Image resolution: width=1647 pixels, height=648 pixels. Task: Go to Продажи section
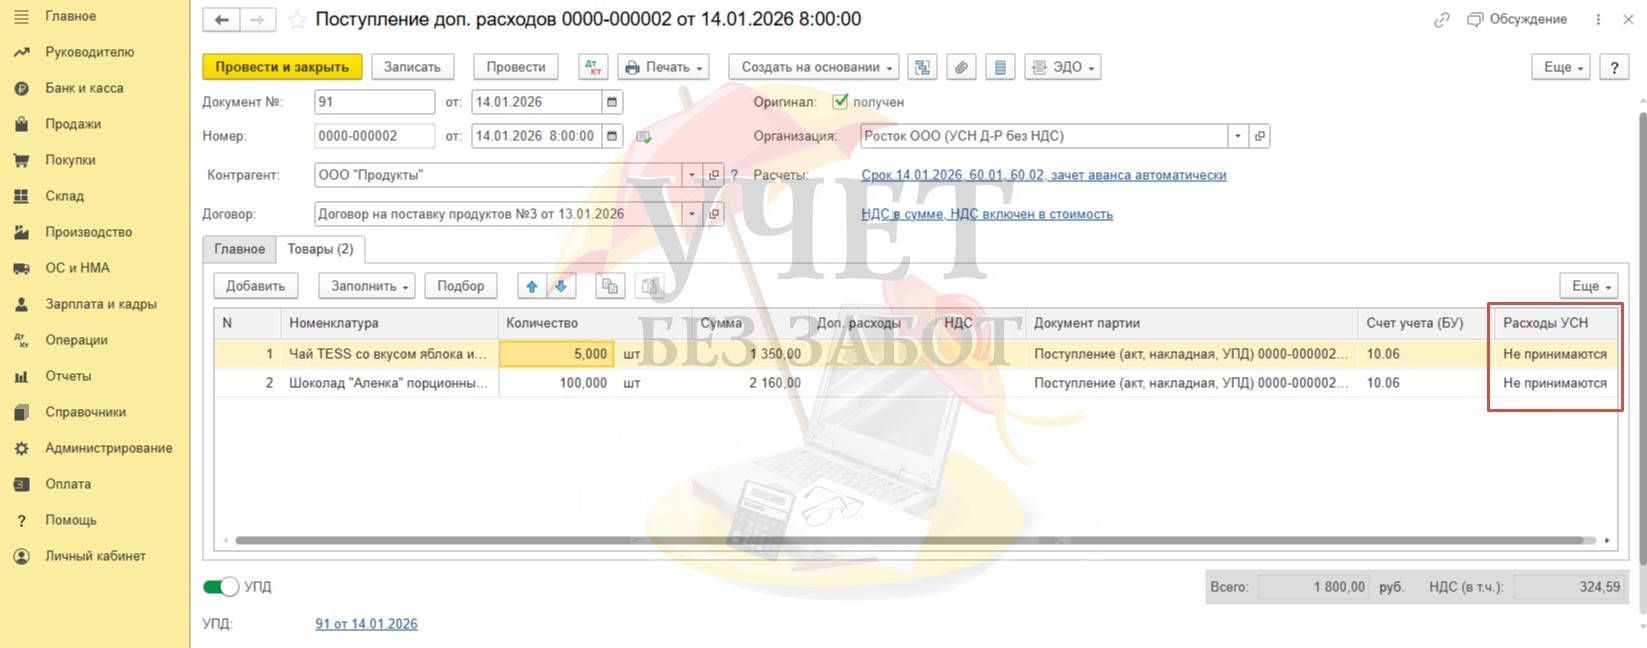pos(73,124)
